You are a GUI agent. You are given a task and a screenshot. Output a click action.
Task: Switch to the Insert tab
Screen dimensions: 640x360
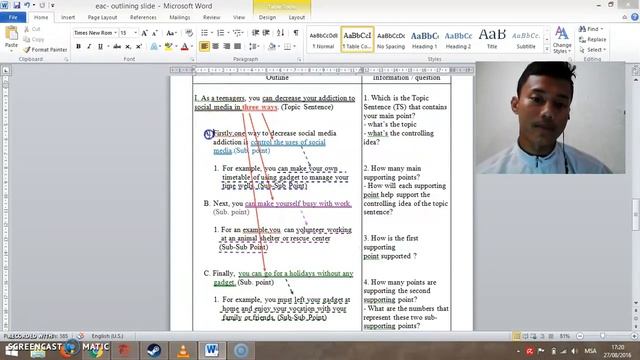click(68, 18)
